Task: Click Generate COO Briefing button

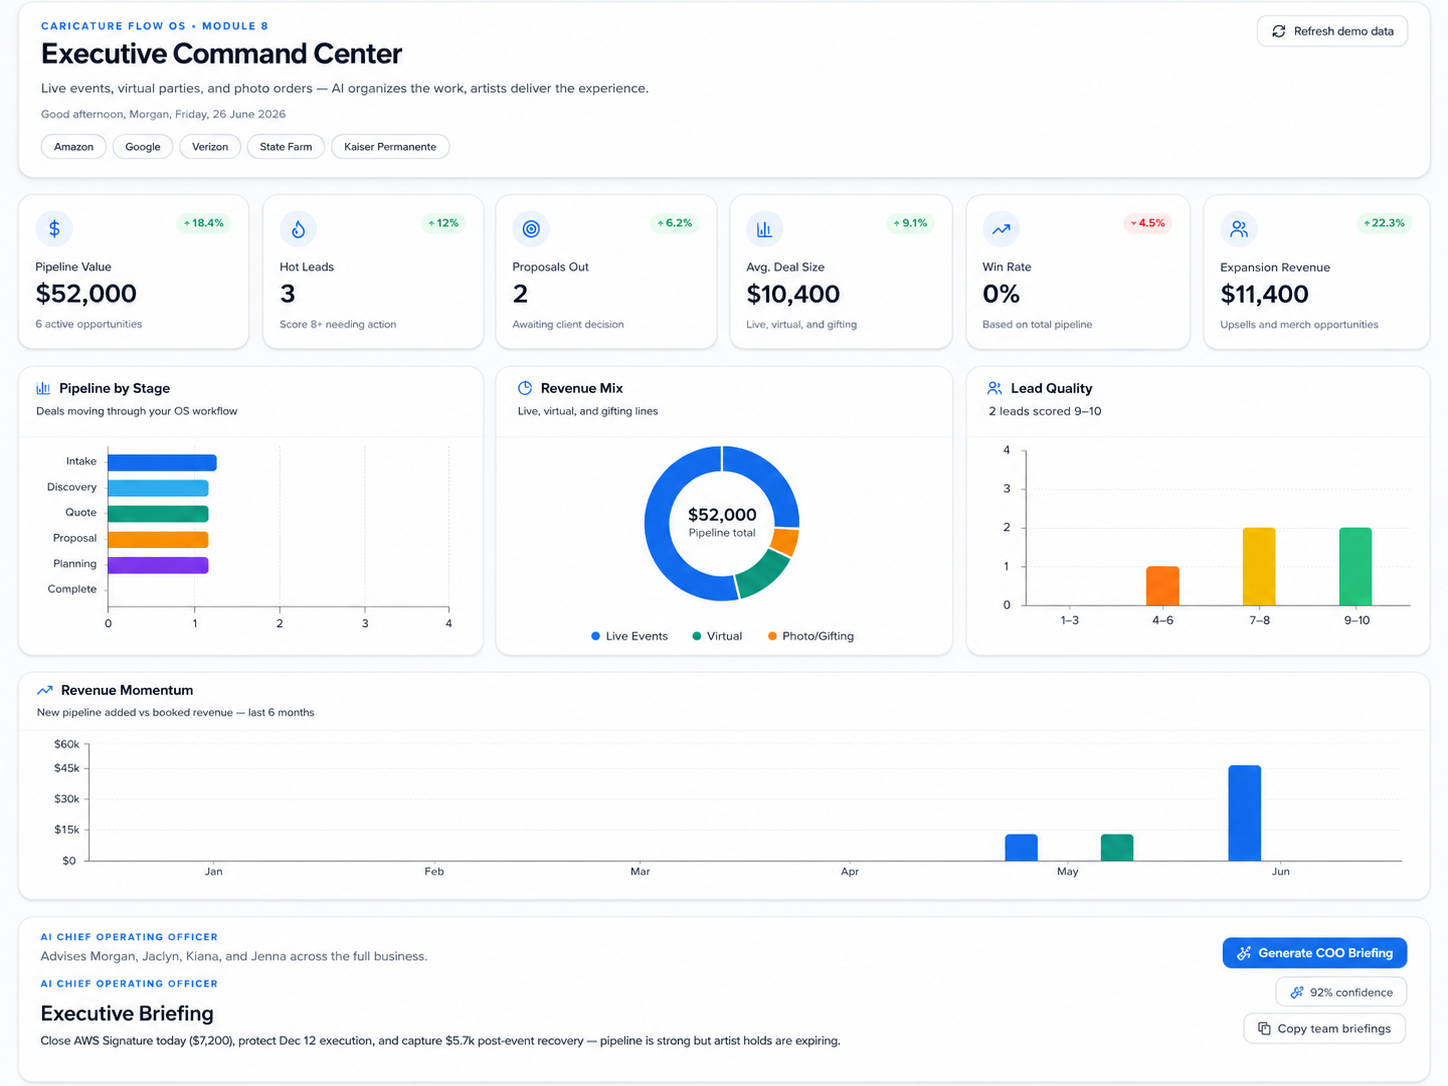Action: coord(1314,953)
